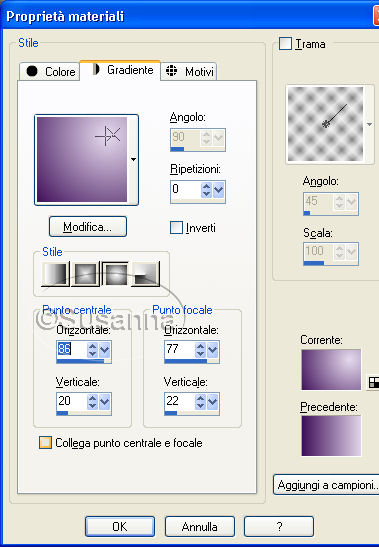Expand the Ripetizioni value dropdown
This screenshot has height=547, width=379.
point(218,190)
